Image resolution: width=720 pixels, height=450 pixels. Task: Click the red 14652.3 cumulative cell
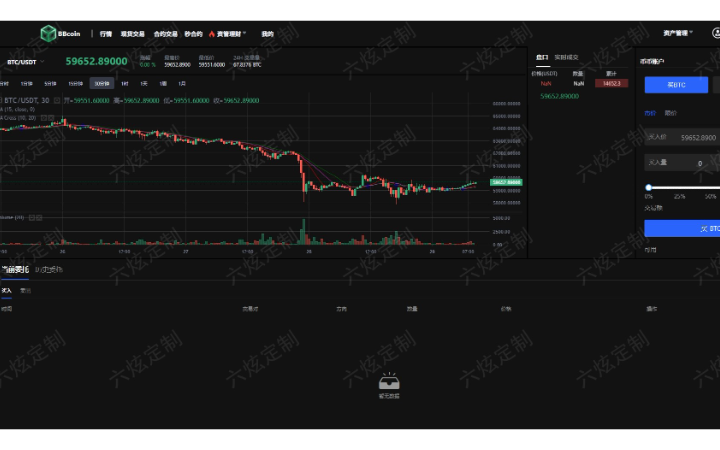(612, 84)
